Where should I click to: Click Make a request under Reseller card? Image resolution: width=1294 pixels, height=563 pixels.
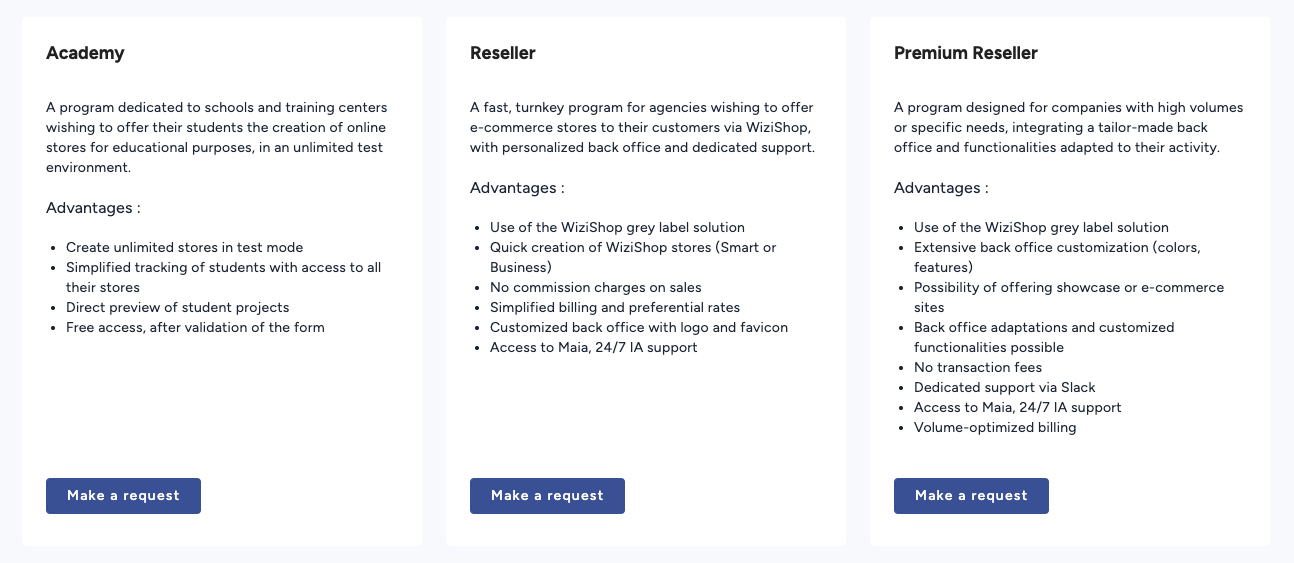point(547,496)
